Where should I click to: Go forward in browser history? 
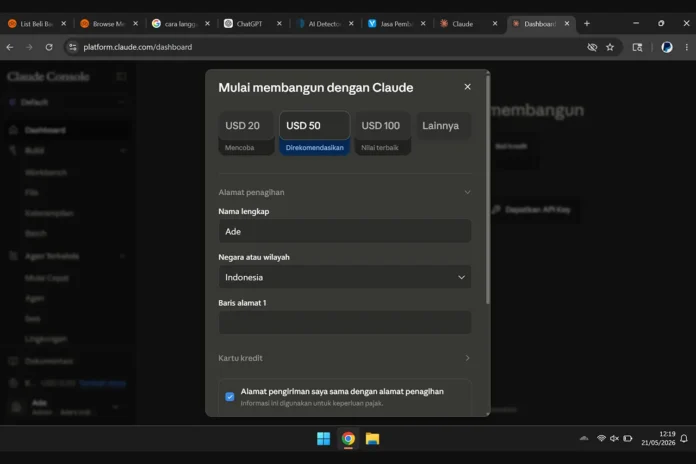click(x=29, y=47)
